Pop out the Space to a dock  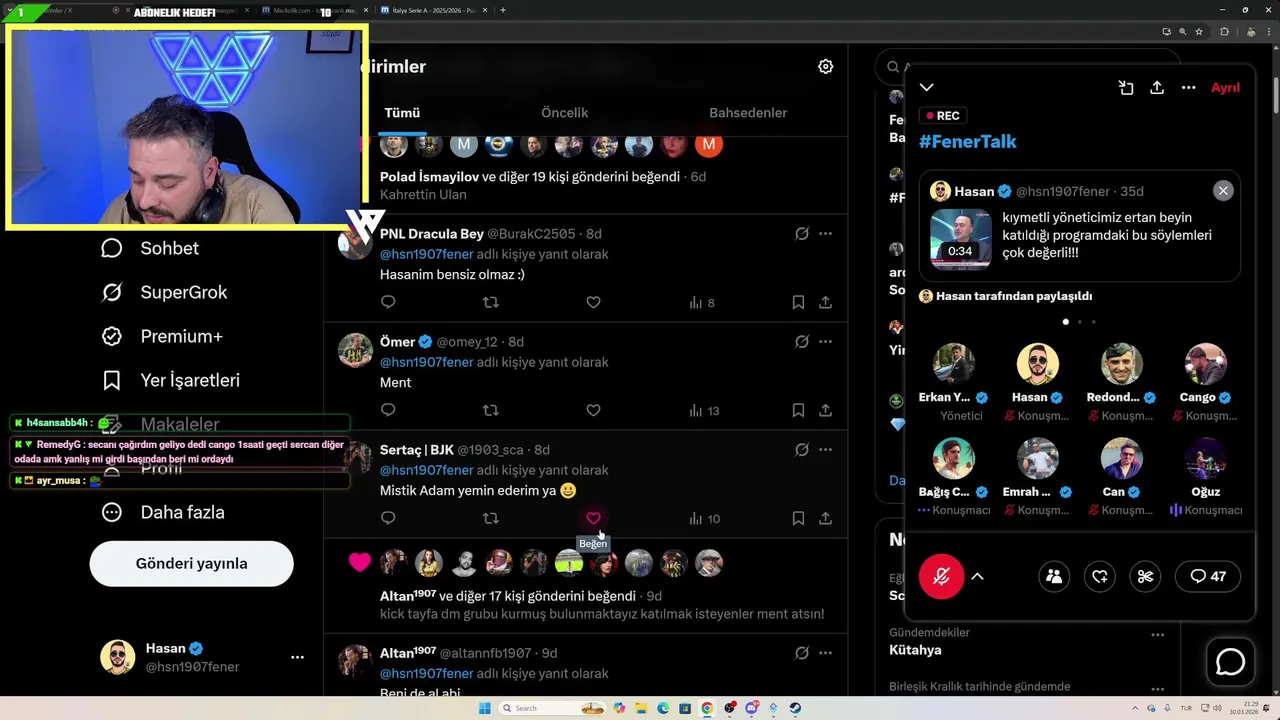point(1126,88)
